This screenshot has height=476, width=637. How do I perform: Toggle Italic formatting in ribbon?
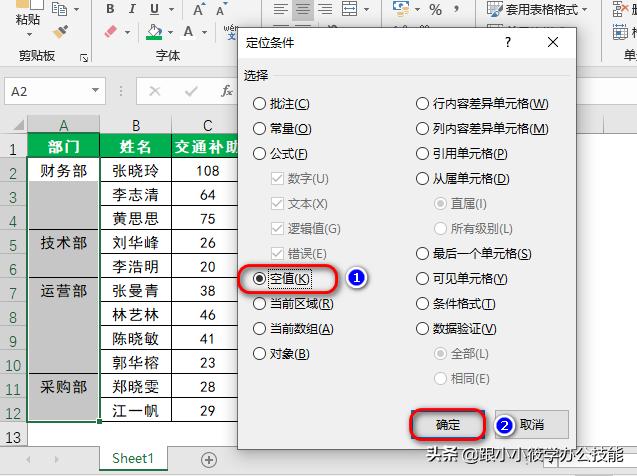click(x=132, y=9)
